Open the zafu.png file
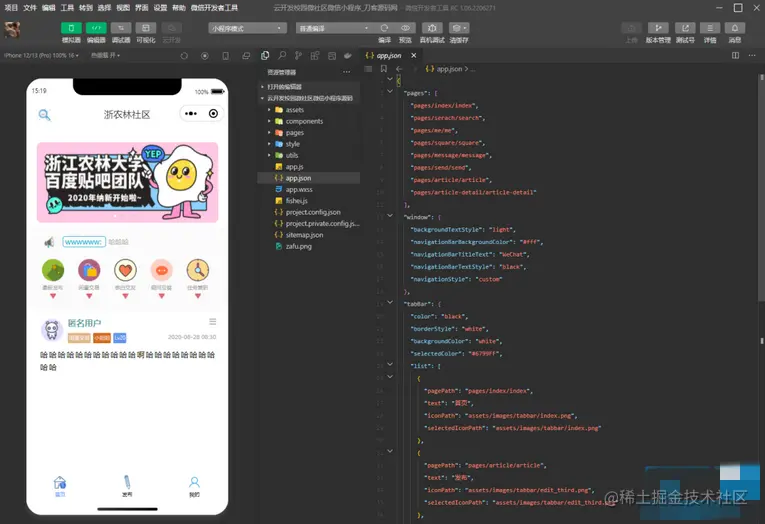Image resolution: width=765 pixels, height=524 pixels. click(x=298, y=246)
